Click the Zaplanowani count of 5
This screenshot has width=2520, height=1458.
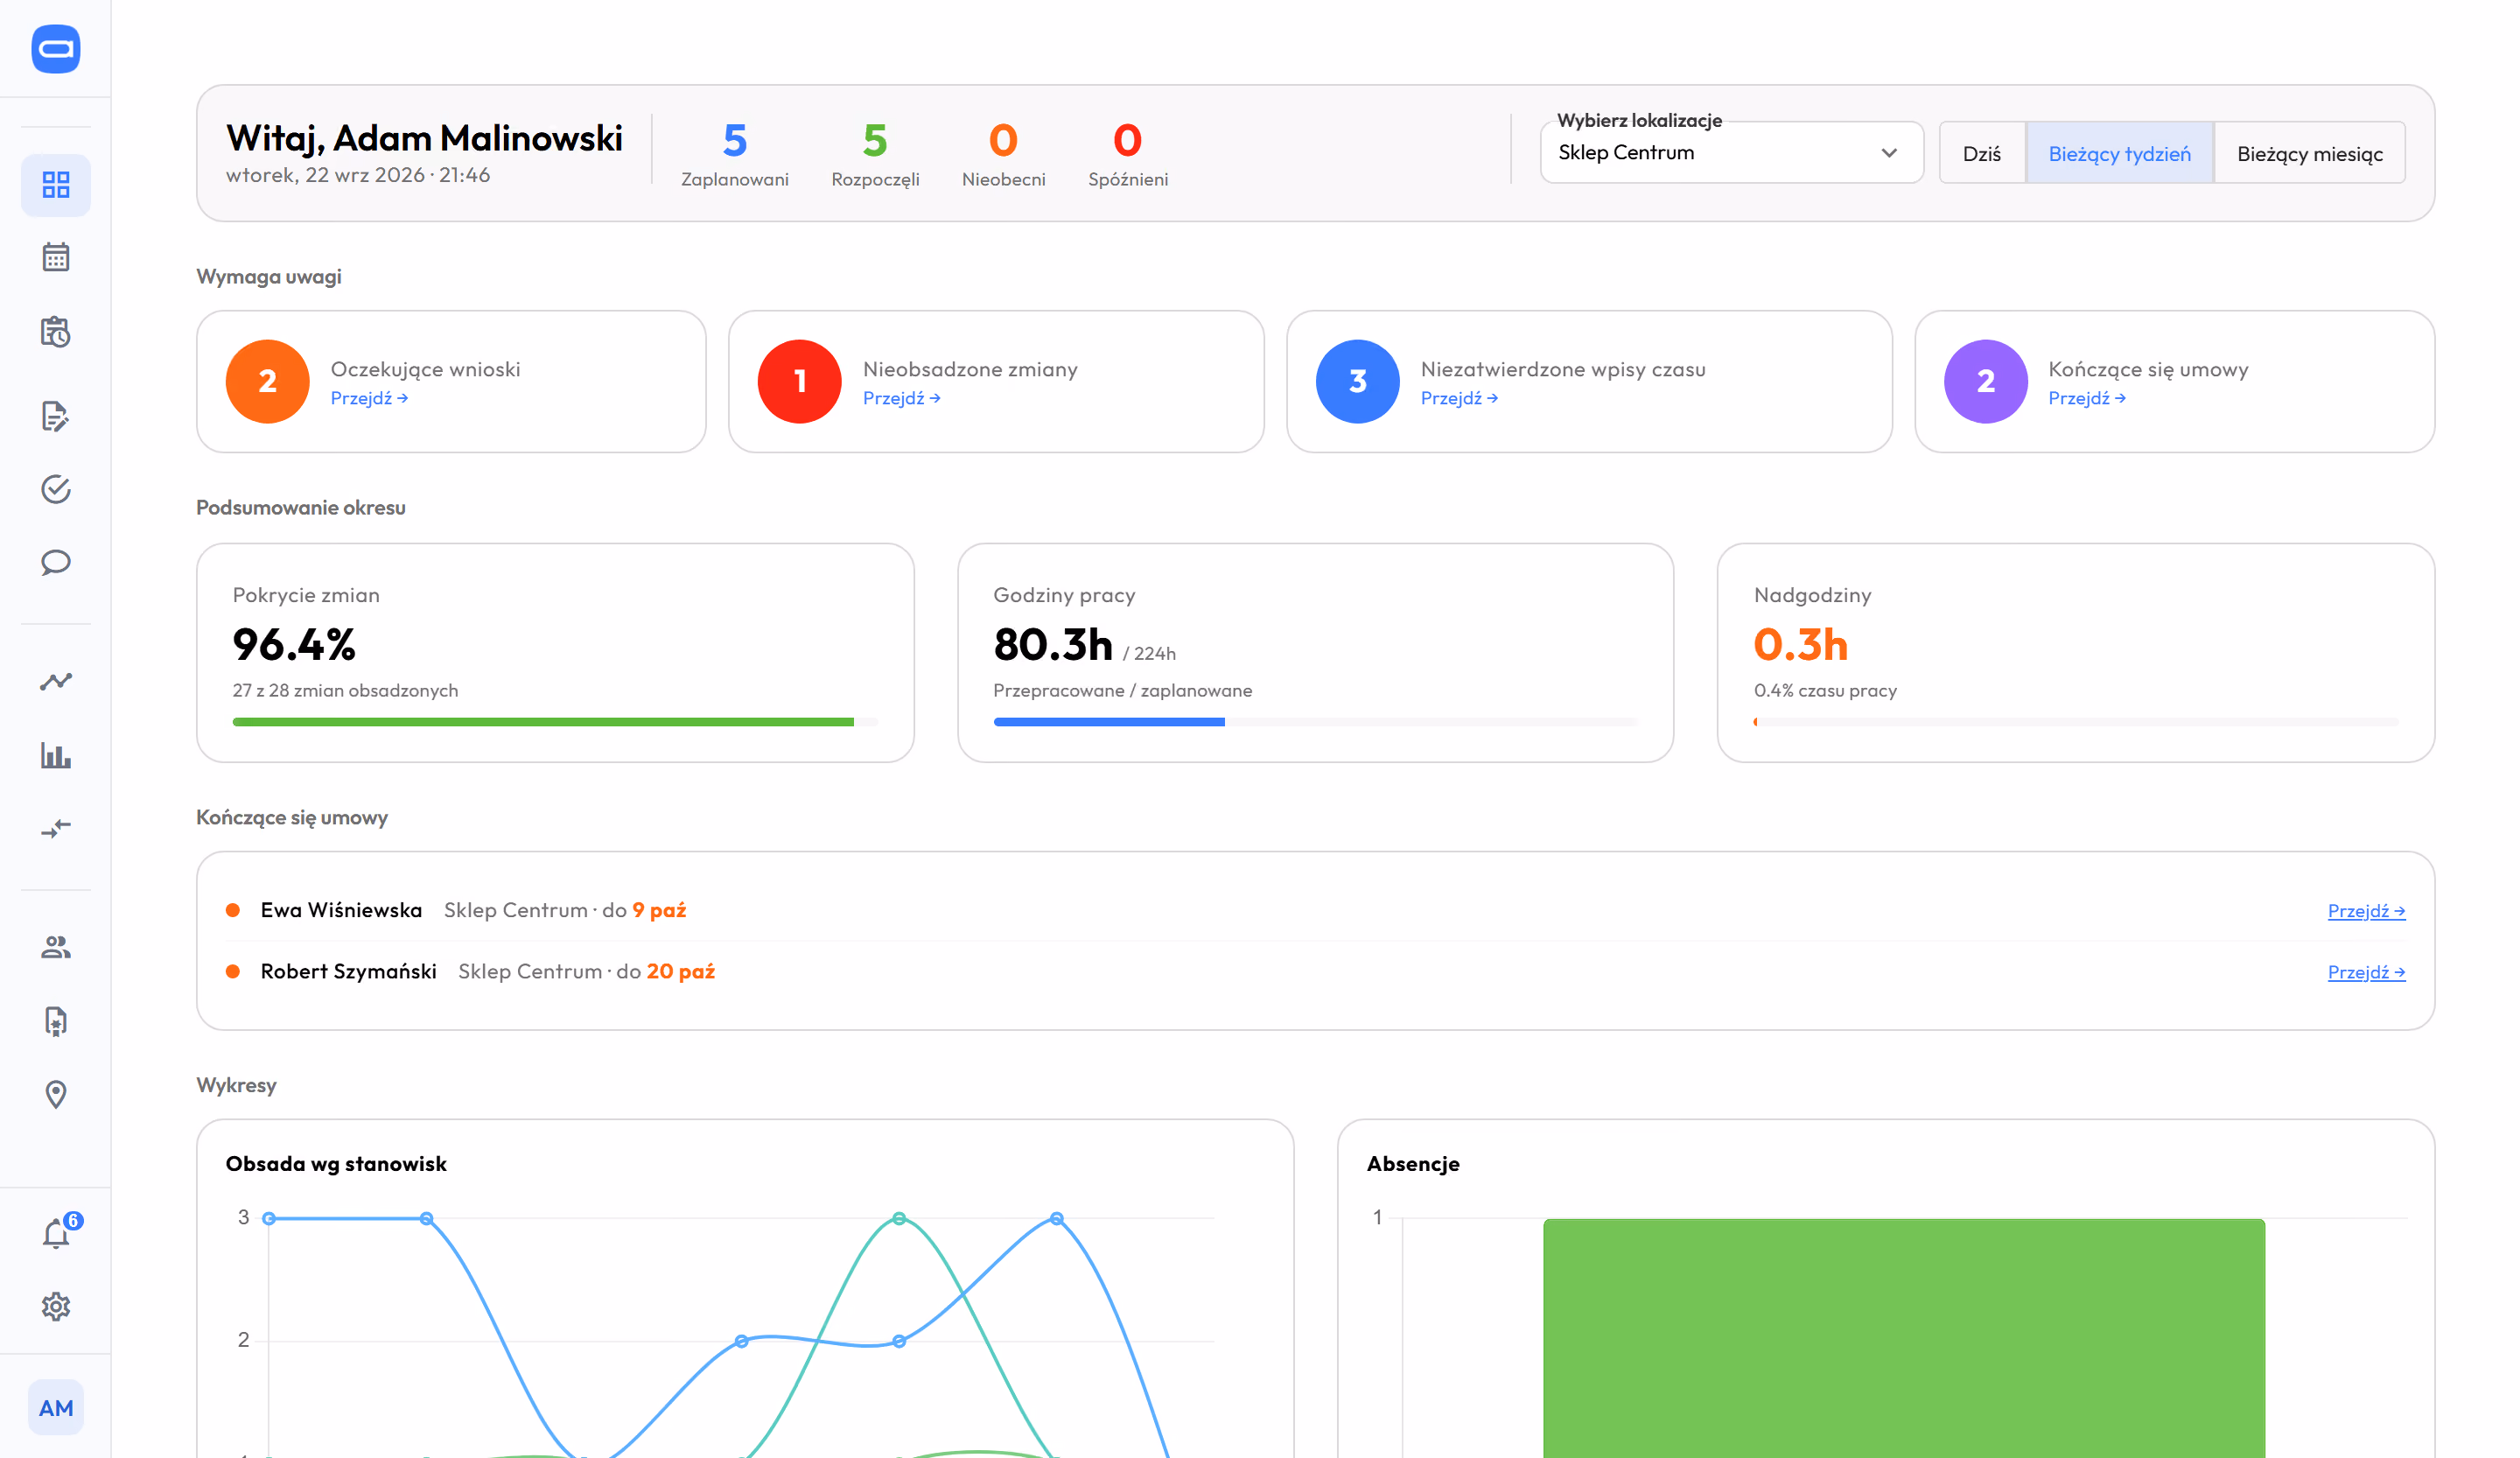(735, 140)
